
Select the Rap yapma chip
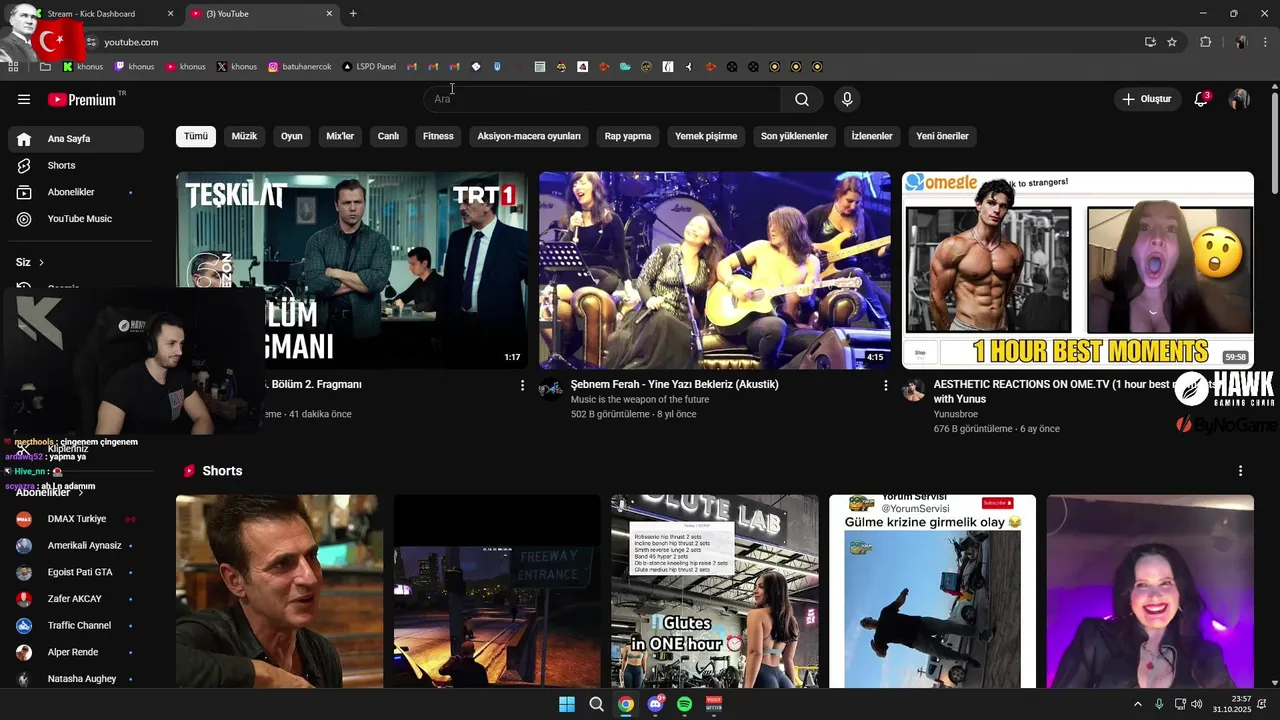tap(628, 136)
